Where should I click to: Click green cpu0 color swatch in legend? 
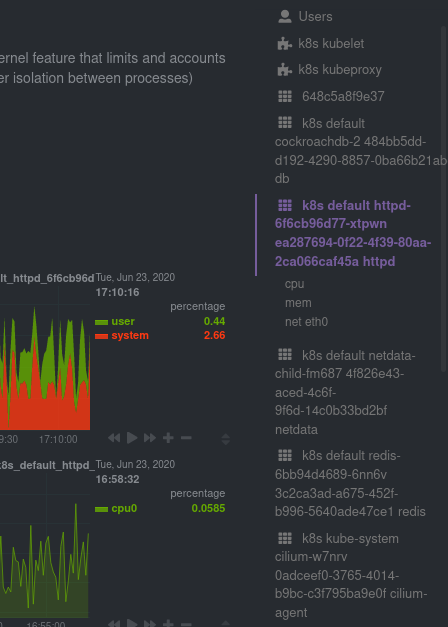(x=102, y=509)
